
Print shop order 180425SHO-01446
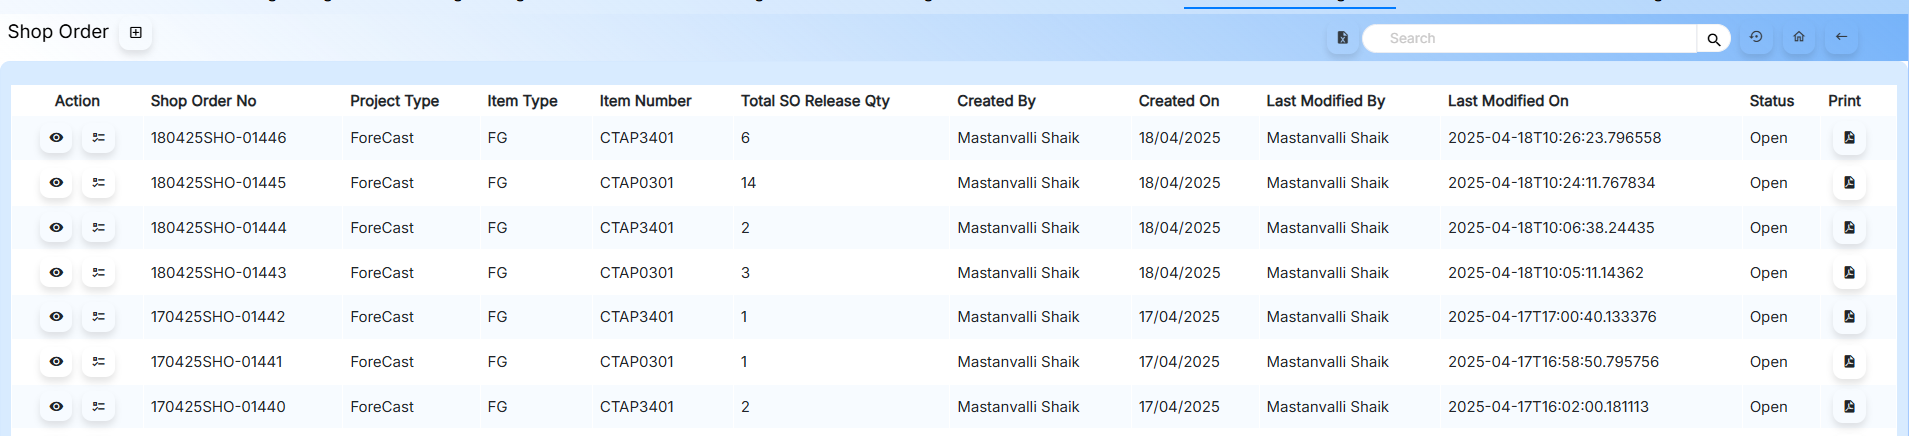tap(1849, 138)
